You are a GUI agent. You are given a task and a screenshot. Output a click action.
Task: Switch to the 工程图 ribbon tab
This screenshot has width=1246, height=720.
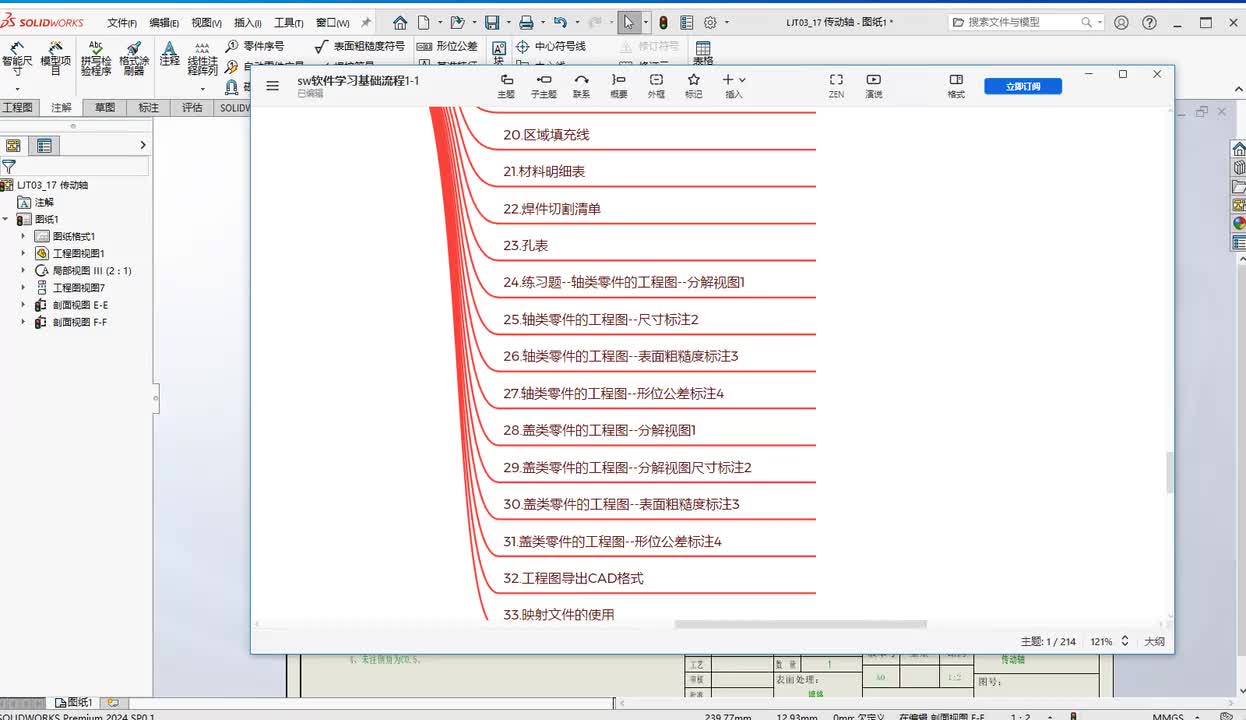[x=18, y=108]
